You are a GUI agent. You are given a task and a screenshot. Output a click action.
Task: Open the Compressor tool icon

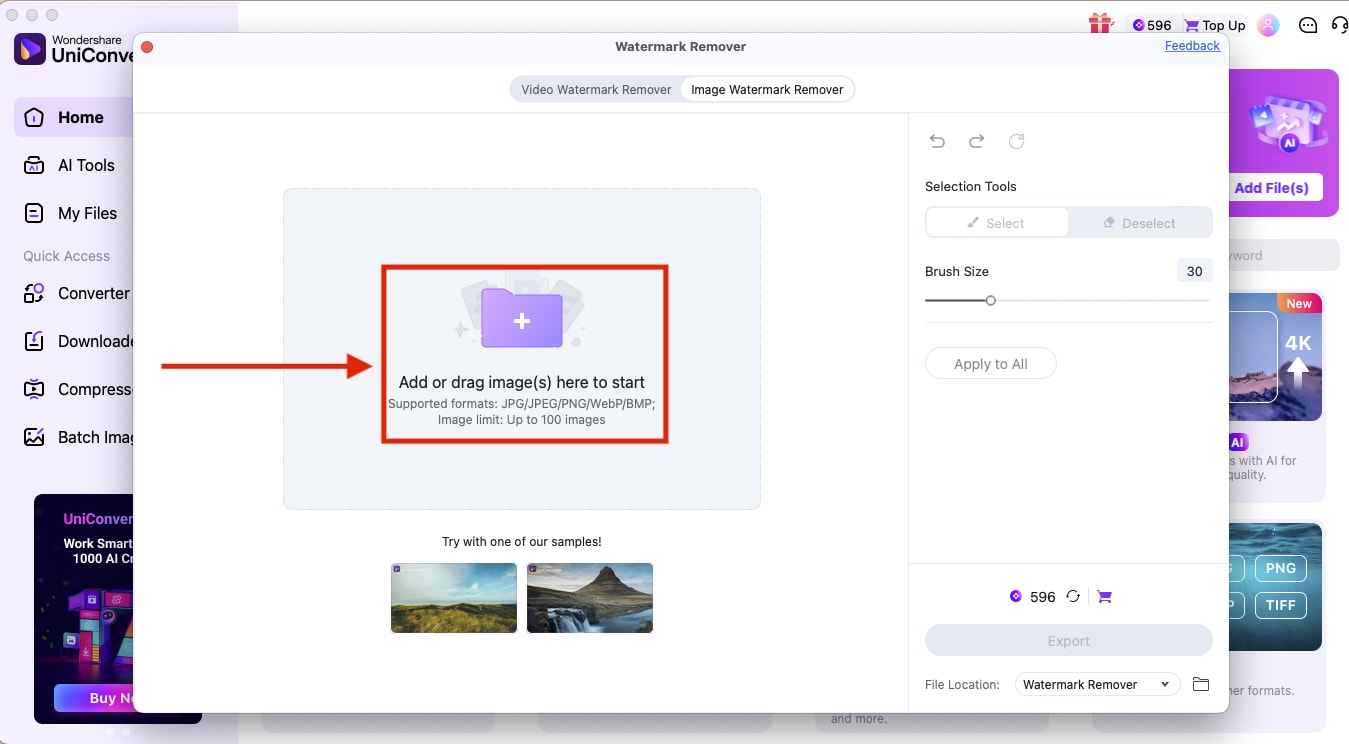tap(33, 389)
